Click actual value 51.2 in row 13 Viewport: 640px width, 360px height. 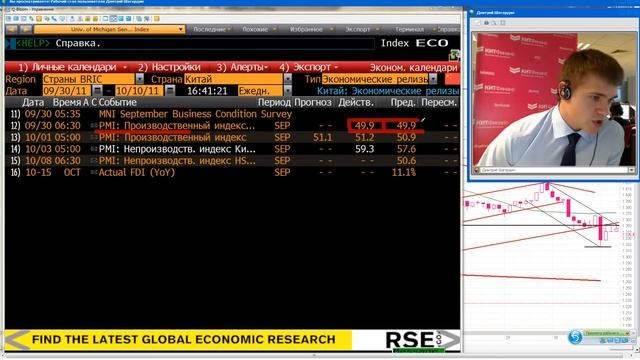click(364, 138)
